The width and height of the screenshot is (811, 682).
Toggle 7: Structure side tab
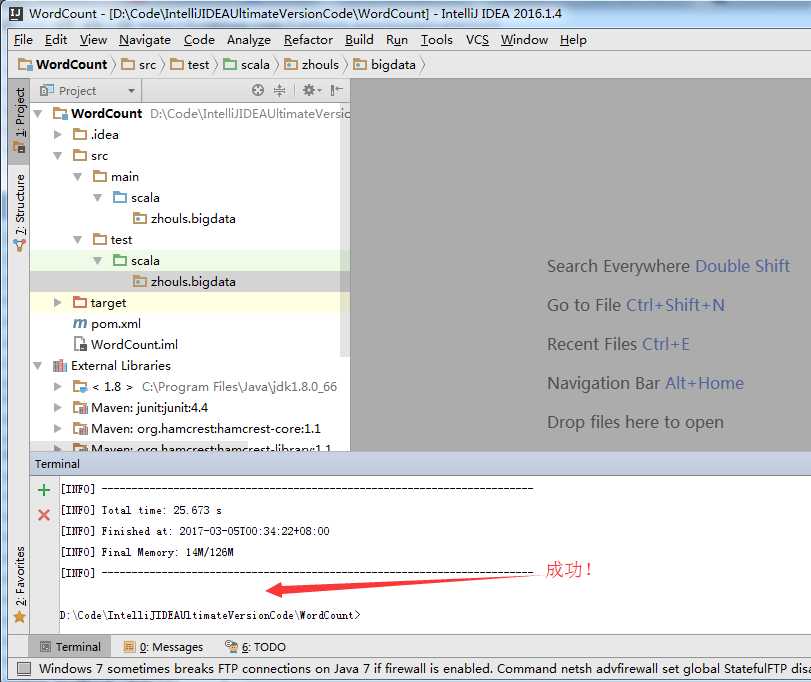20,212
